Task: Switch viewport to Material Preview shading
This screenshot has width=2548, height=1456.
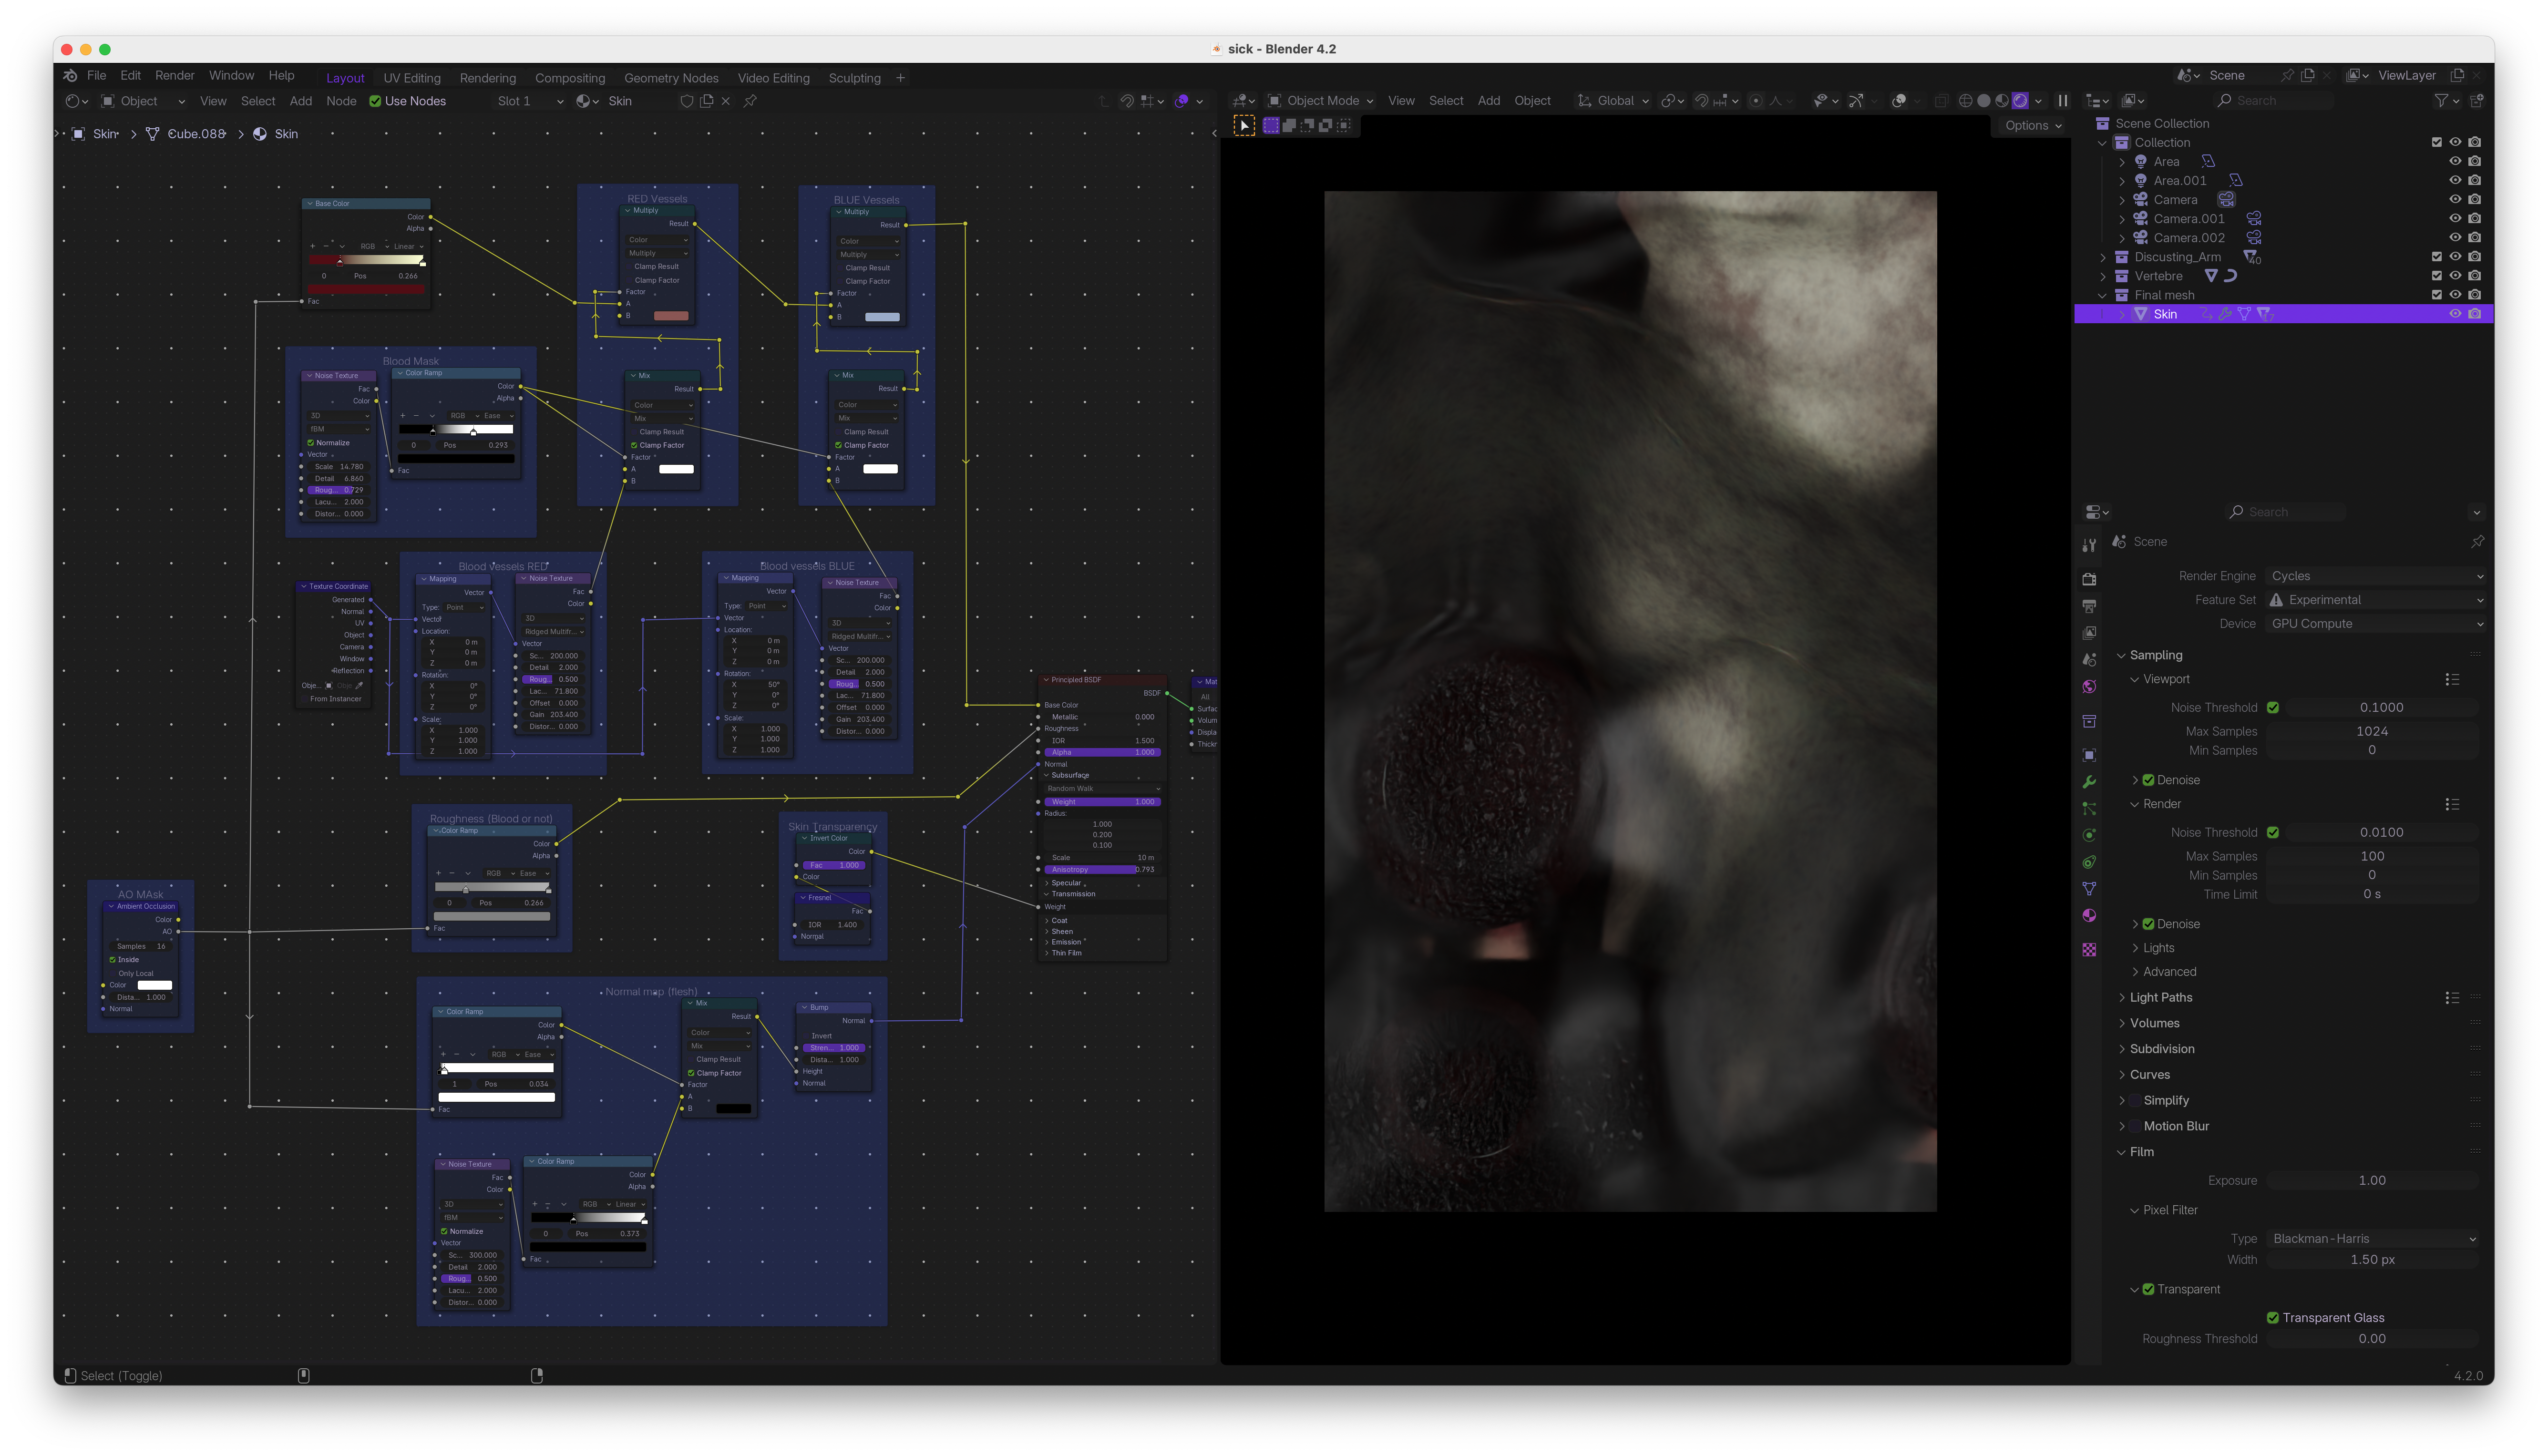Action: [2002, 101]
